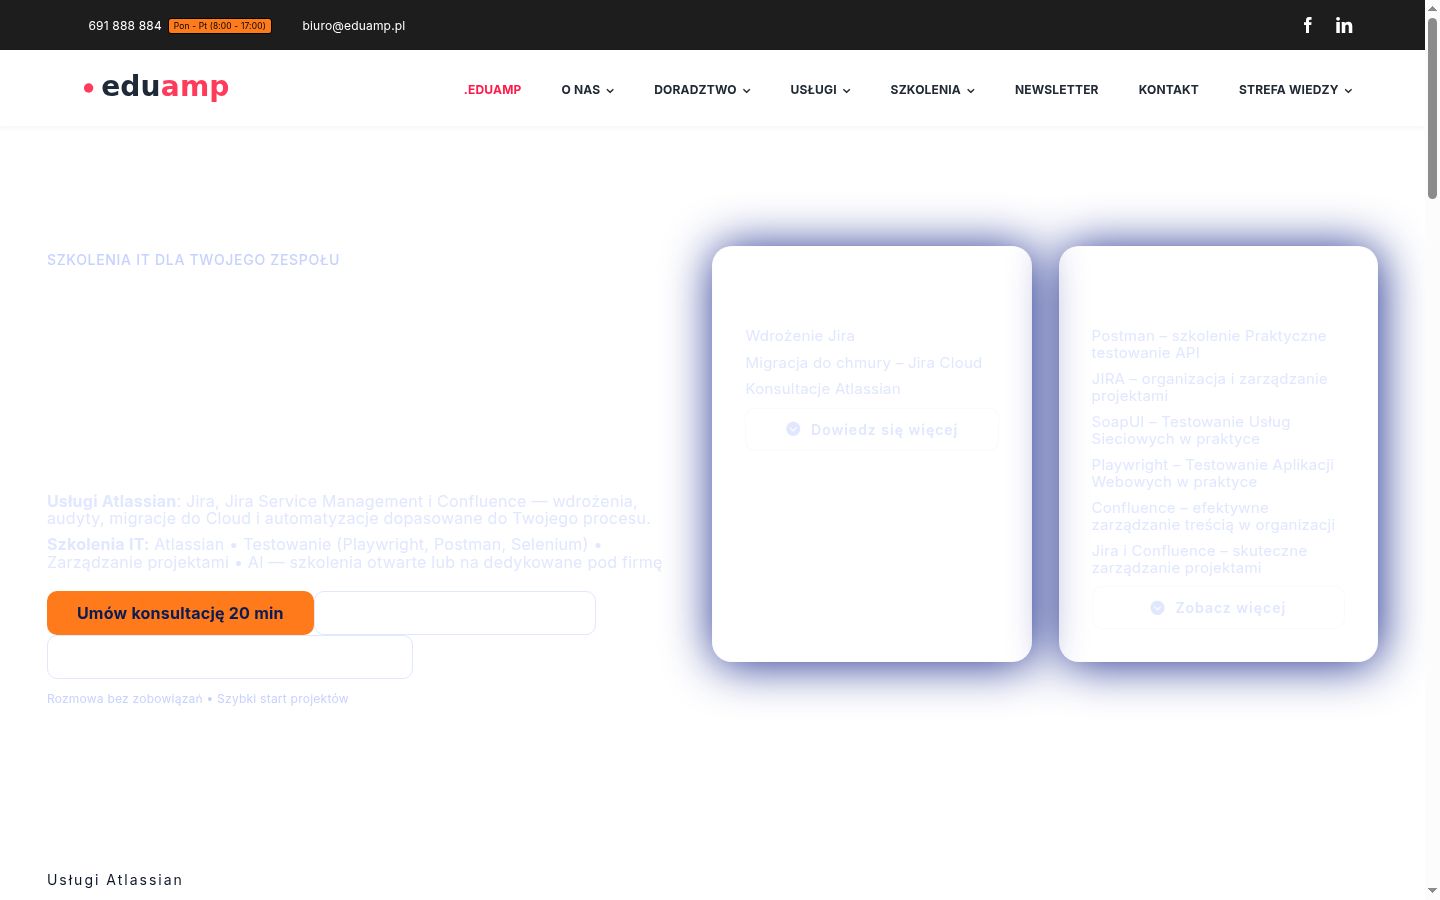
Task: Open the LinkedIn profile icon
Action: click(x=1344, y=25)
